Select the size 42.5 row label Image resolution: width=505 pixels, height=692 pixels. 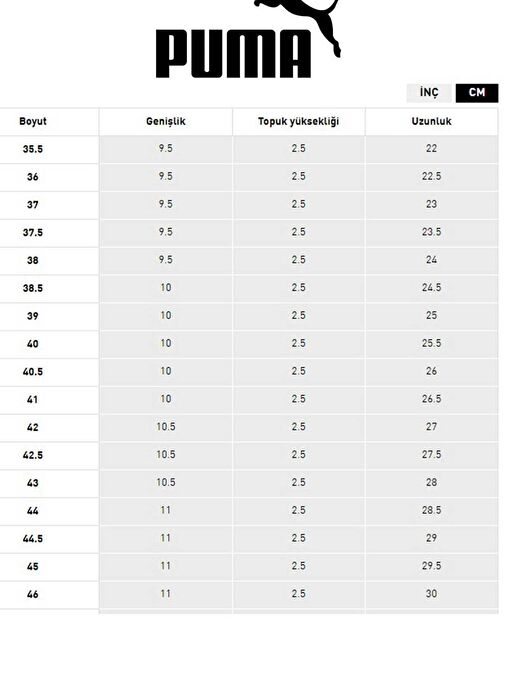click(x=33, y=455)
